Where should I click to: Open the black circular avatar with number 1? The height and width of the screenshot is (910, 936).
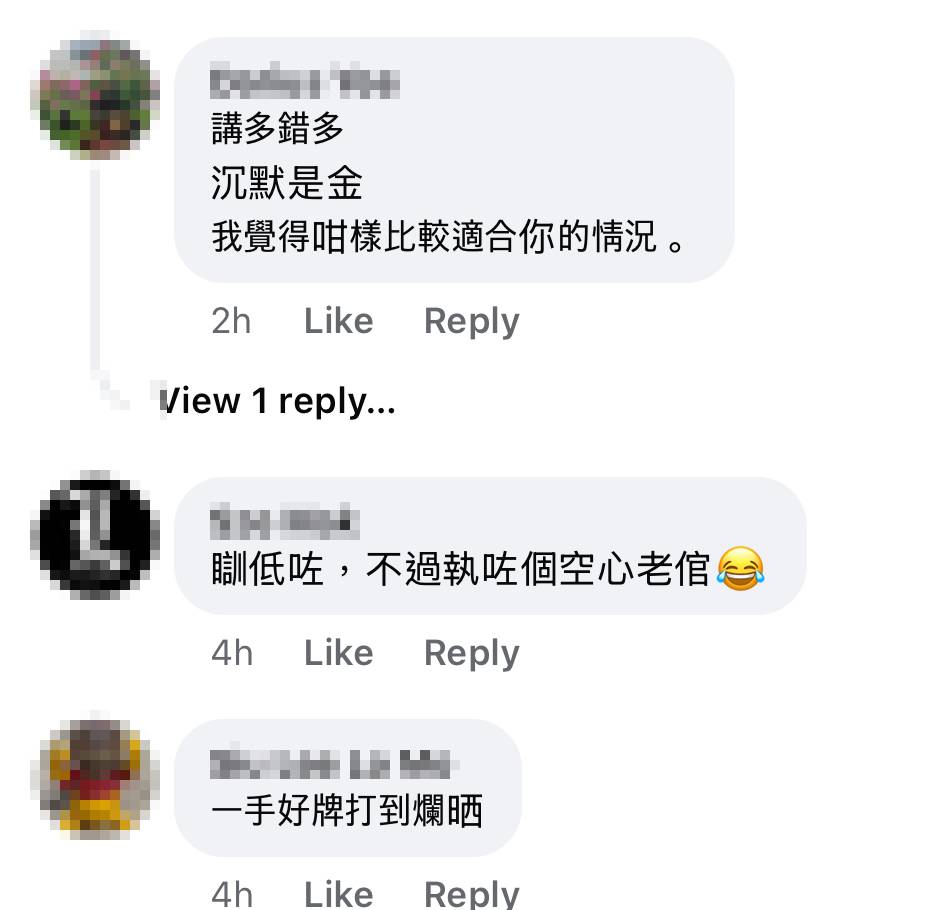click(x=95, y=536)
